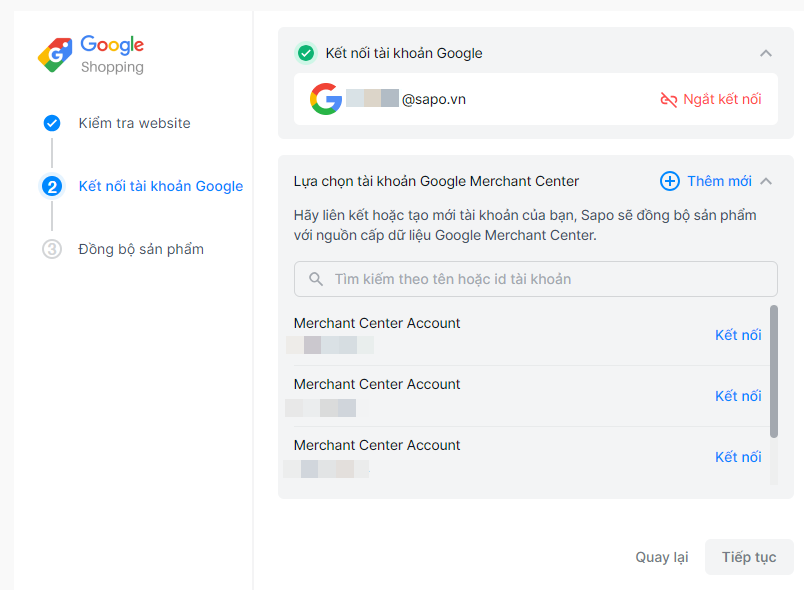Click the @sapo.vn email address
Viewport: 804px width, 590px height.
coord(434,99)
